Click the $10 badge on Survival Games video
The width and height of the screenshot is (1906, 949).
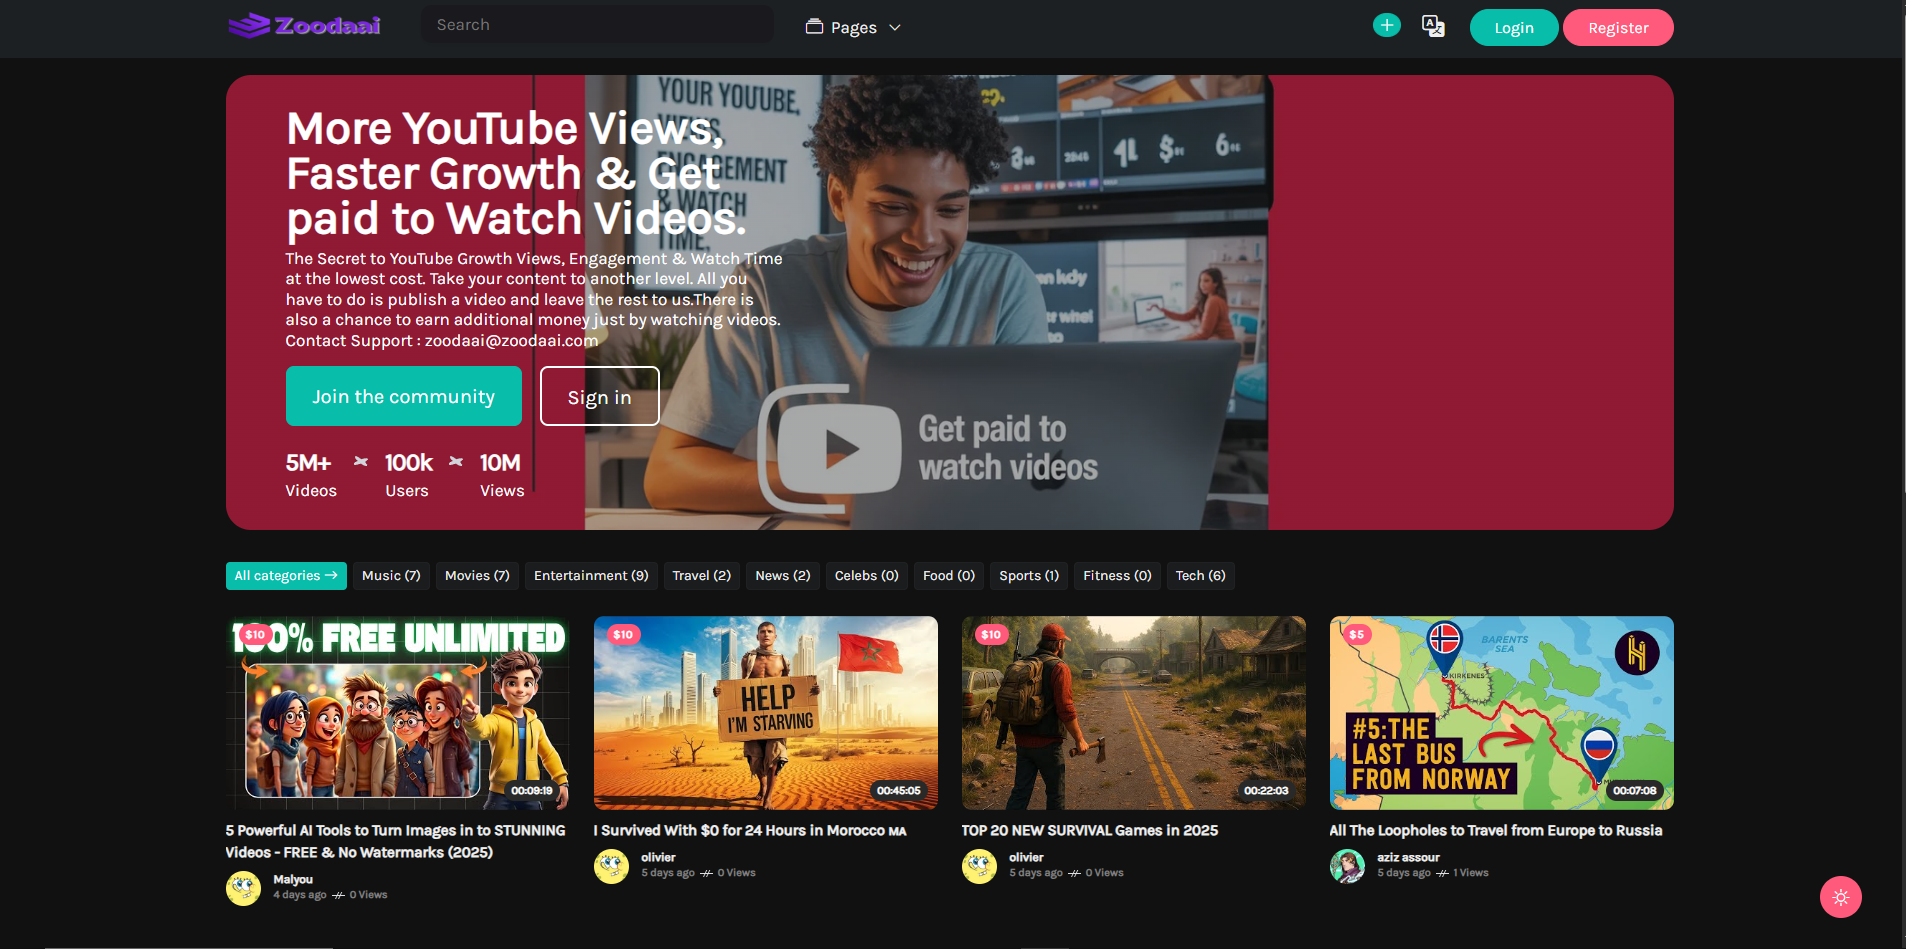pos(991,634)
